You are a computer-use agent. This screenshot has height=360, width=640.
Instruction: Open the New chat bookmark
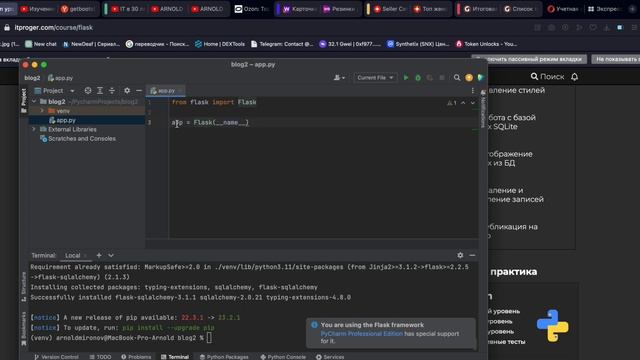[x=41, y=44]
